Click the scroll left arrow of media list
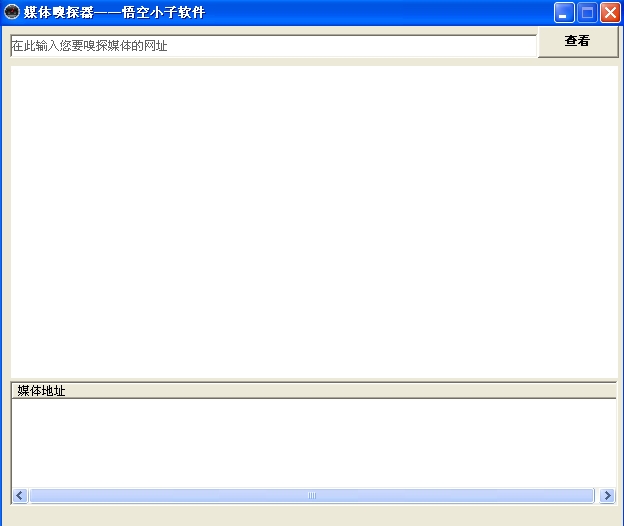 point(20,496)
